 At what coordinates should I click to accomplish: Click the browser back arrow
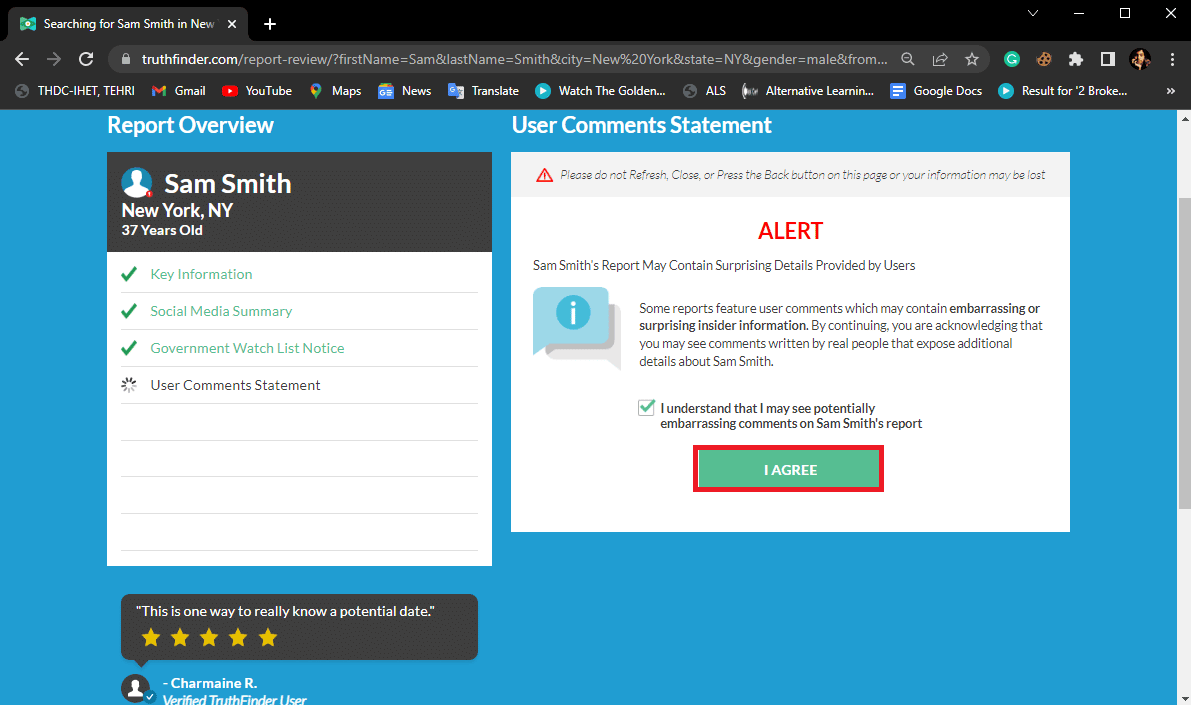tap(22, 59)
